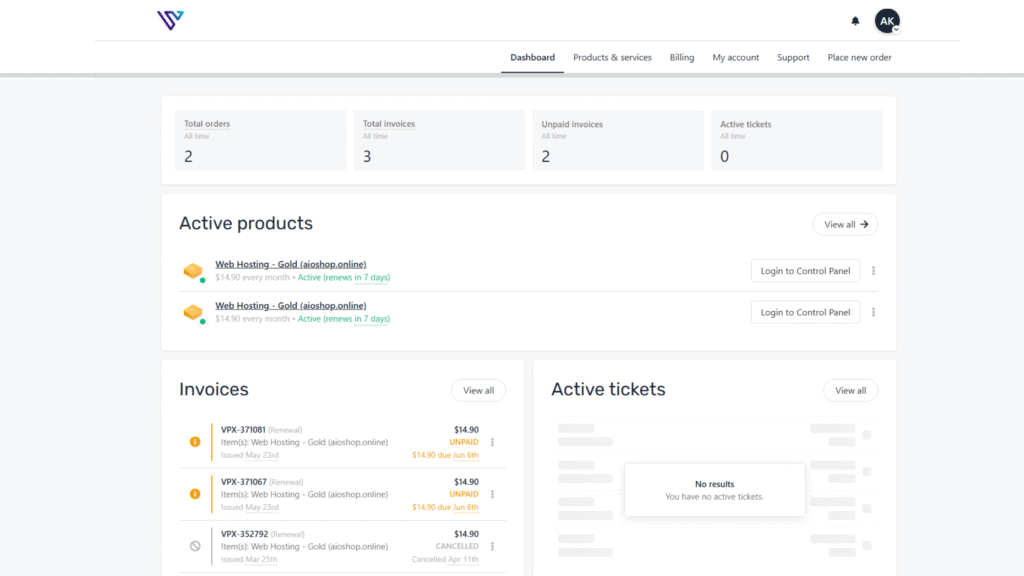
Task: Open the options menu for invoice VPX-371067
Action: [492, 494]
